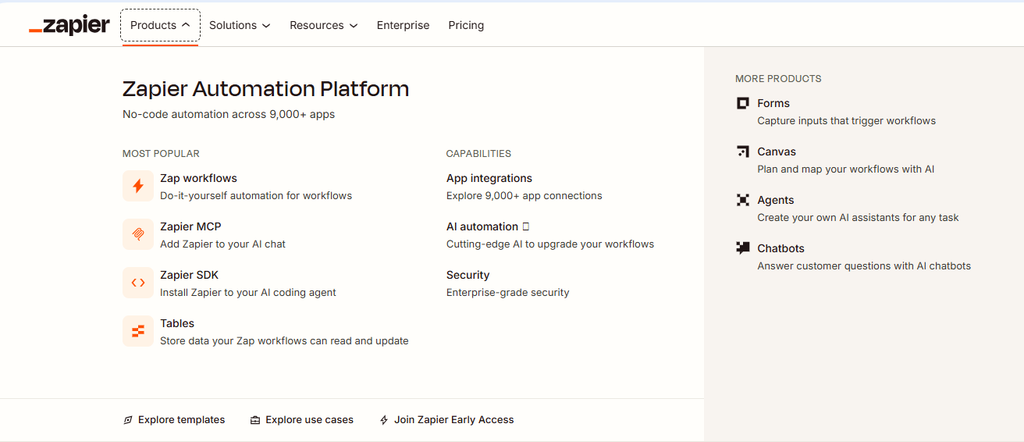Open App integrations
Screen dimensions: 1024x442
(x=489, y=178)
